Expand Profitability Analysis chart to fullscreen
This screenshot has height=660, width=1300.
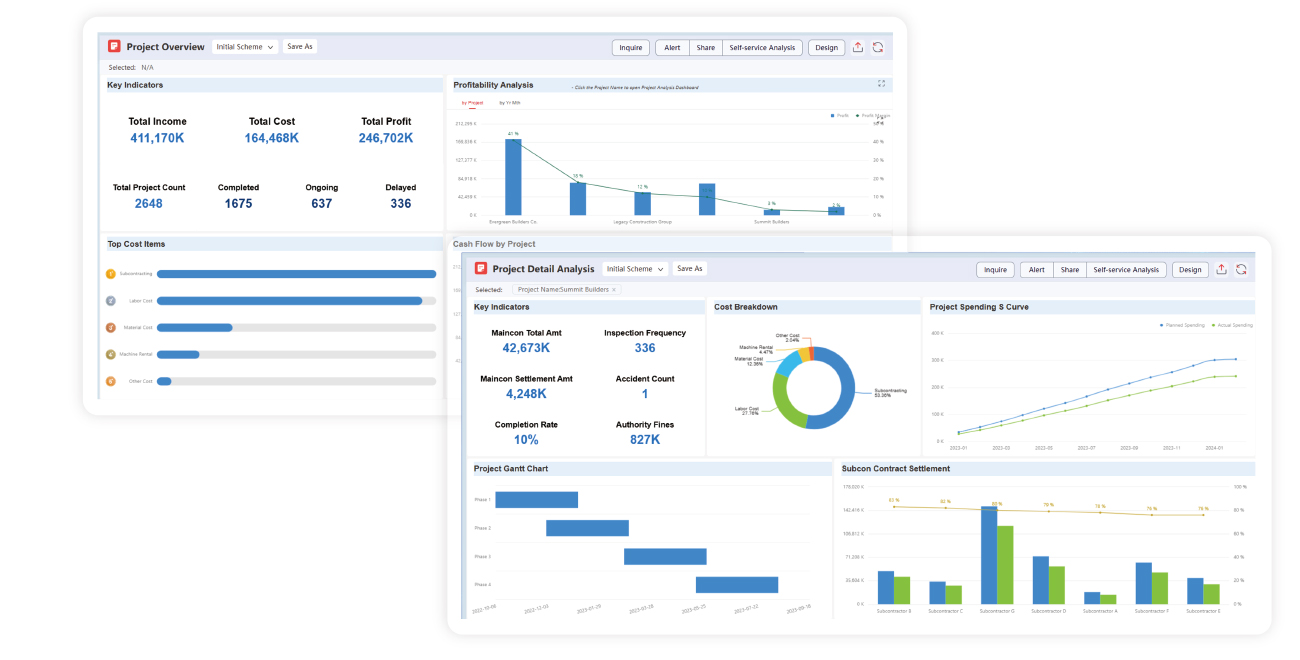(881, 84)
